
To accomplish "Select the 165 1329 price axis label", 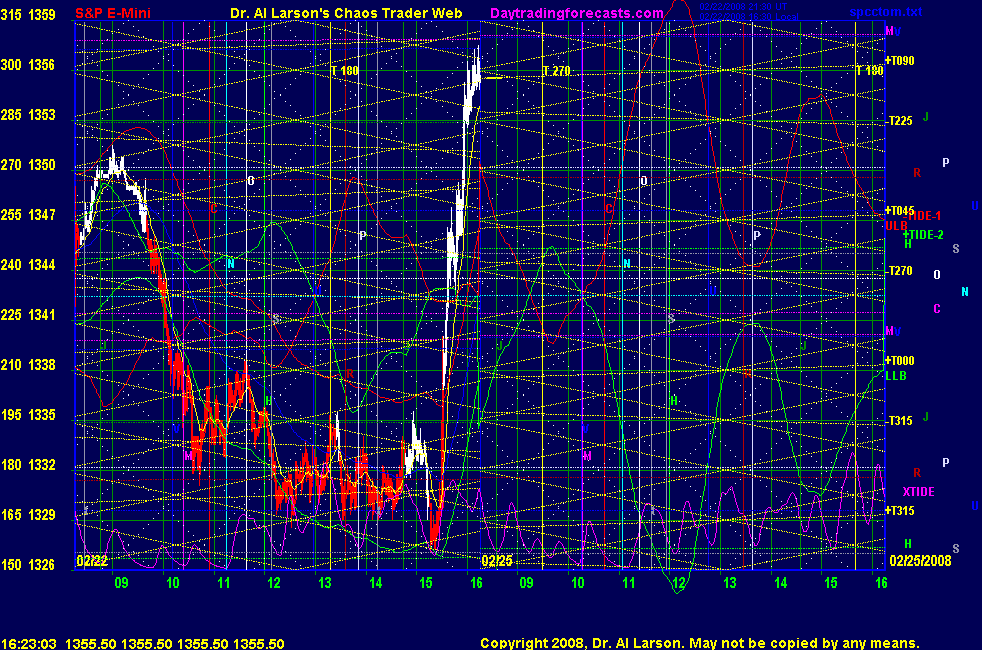I will [x=28, y=515].
